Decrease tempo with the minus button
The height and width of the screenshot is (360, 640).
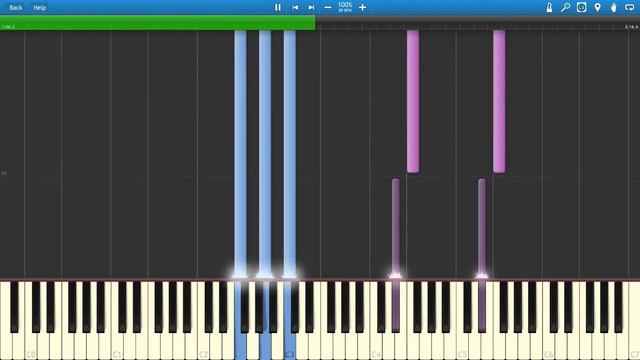328,7
